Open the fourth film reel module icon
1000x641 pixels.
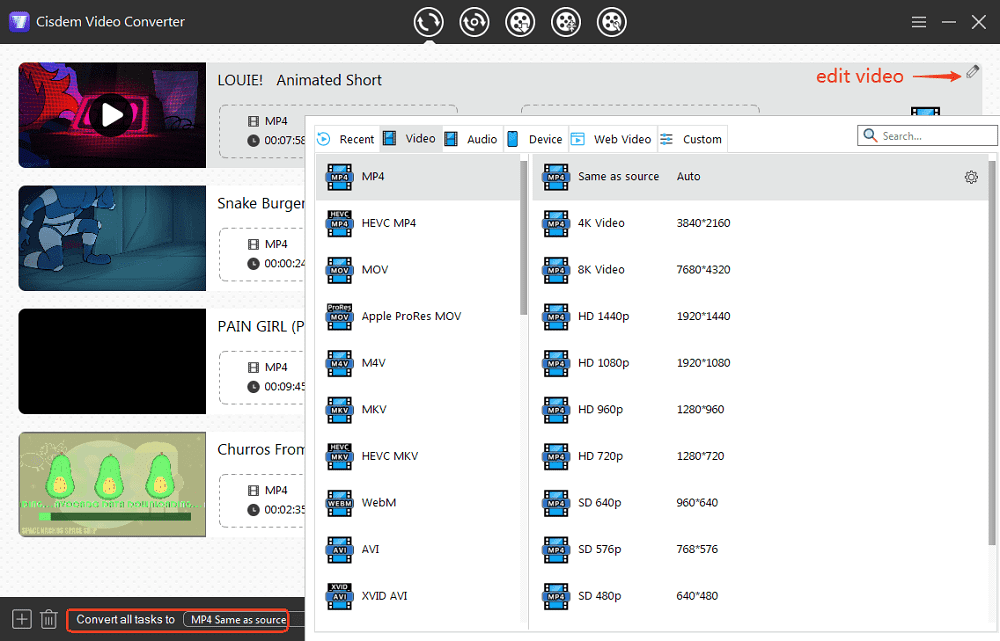(x=566, y=22)
